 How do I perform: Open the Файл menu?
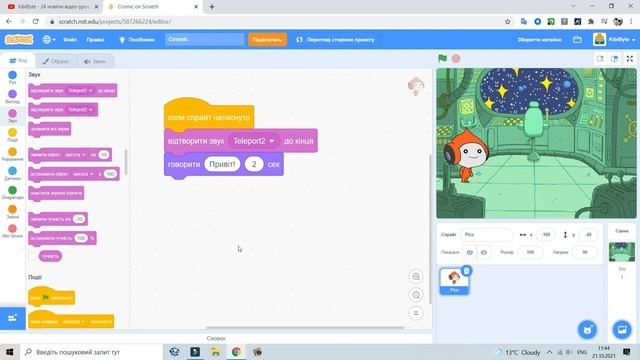pyautogui.click(x=70, y=40)
